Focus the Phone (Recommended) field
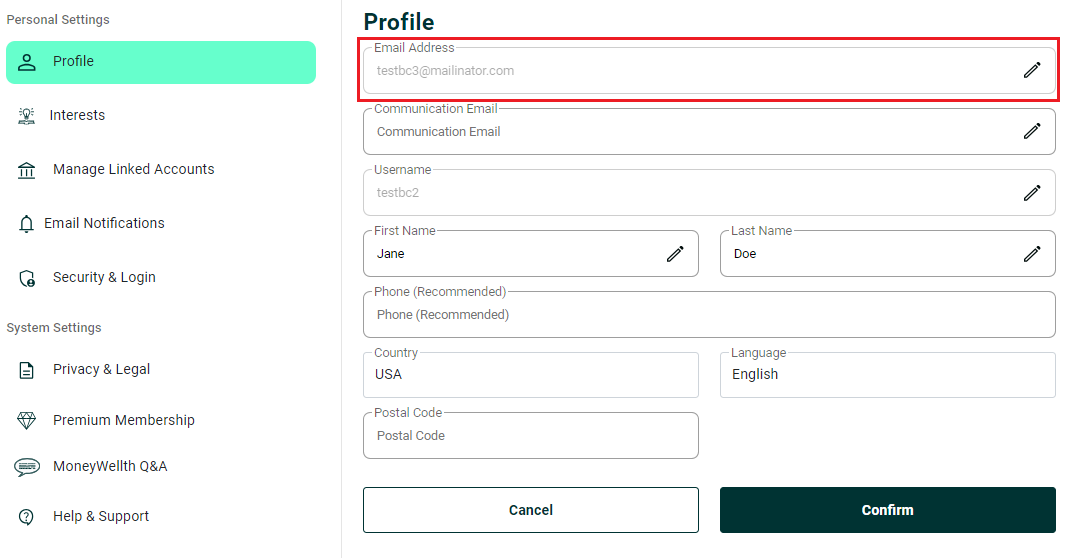The width and height of the screenshot is (1081, 558). click(x=708, y=315)
